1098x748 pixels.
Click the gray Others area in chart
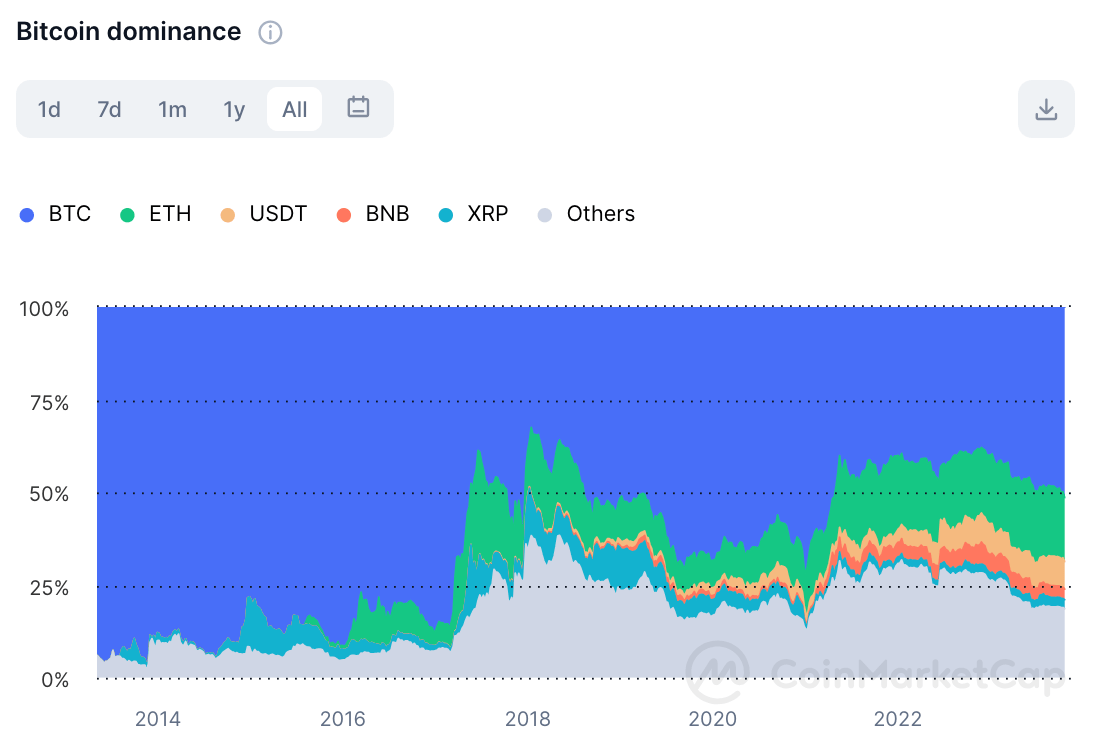[x=600, y=630]
